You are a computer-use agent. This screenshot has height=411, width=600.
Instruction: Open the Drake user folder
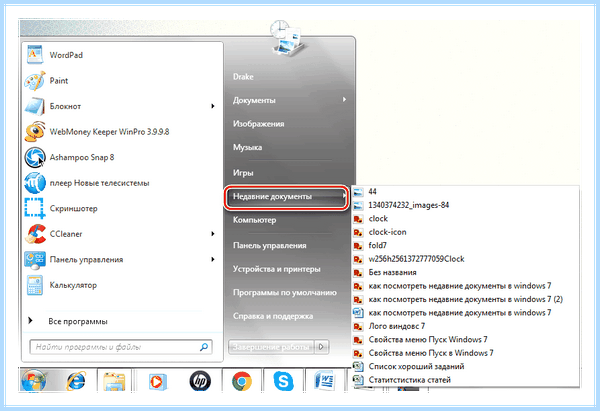click(243, 77)
